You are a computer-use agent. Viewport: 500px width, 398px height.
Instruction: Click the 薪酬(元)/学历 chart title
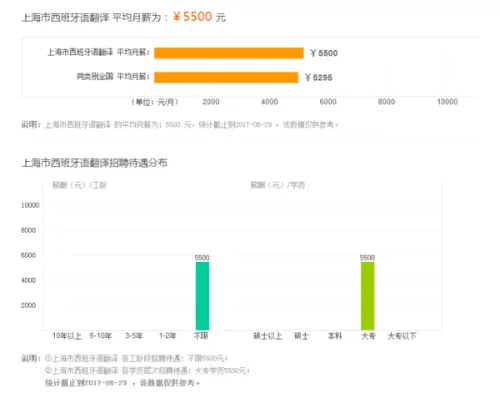(x=278, y=185)
